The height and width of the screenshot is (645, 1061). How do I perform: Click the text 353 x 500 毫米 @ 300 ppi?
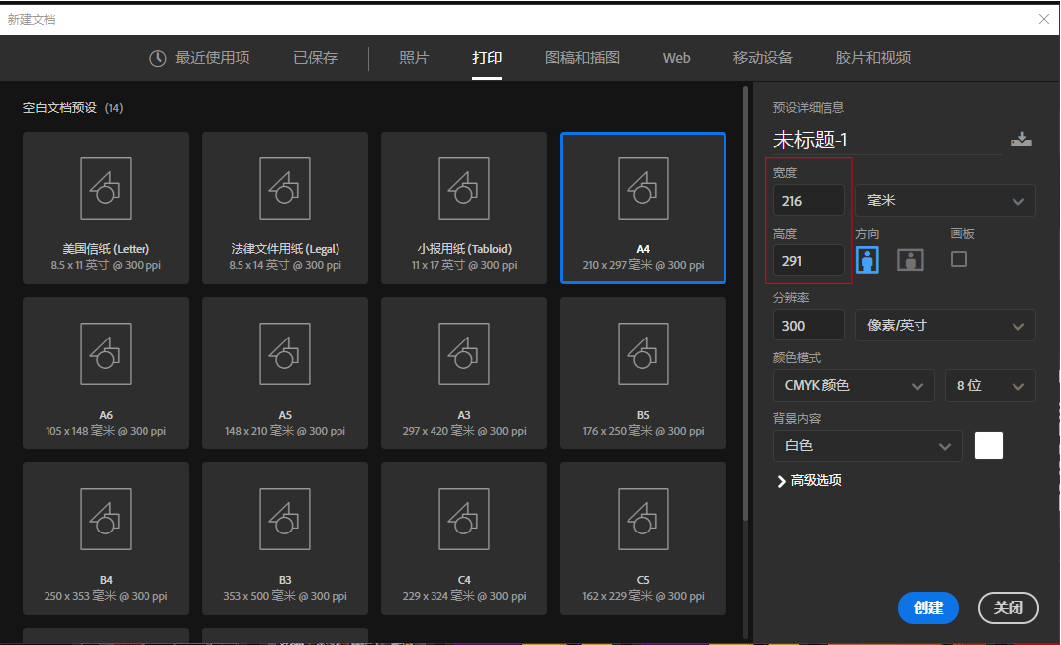click(285, 596)
